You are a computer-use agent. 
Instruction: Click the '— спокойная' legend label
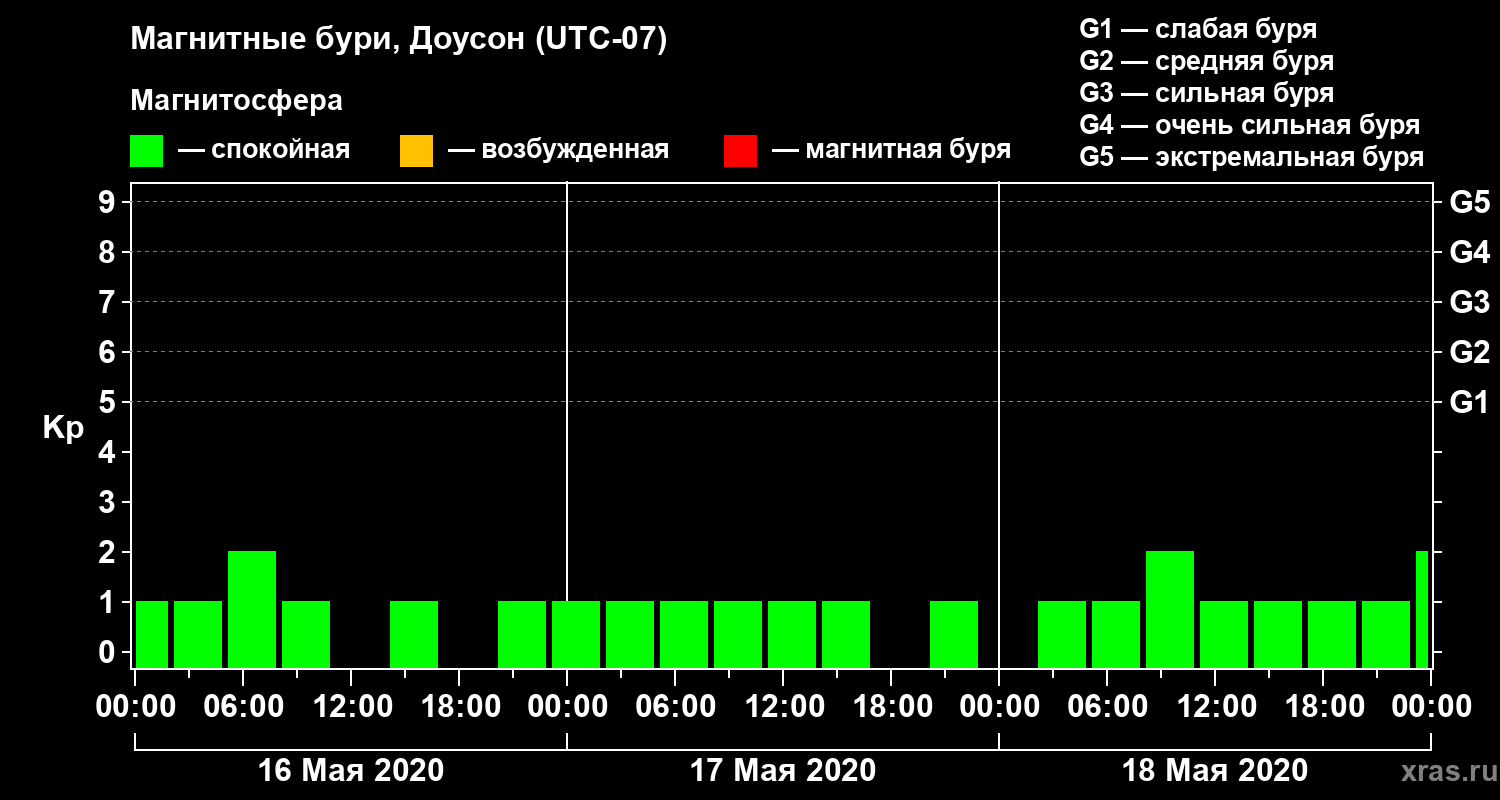264,150
